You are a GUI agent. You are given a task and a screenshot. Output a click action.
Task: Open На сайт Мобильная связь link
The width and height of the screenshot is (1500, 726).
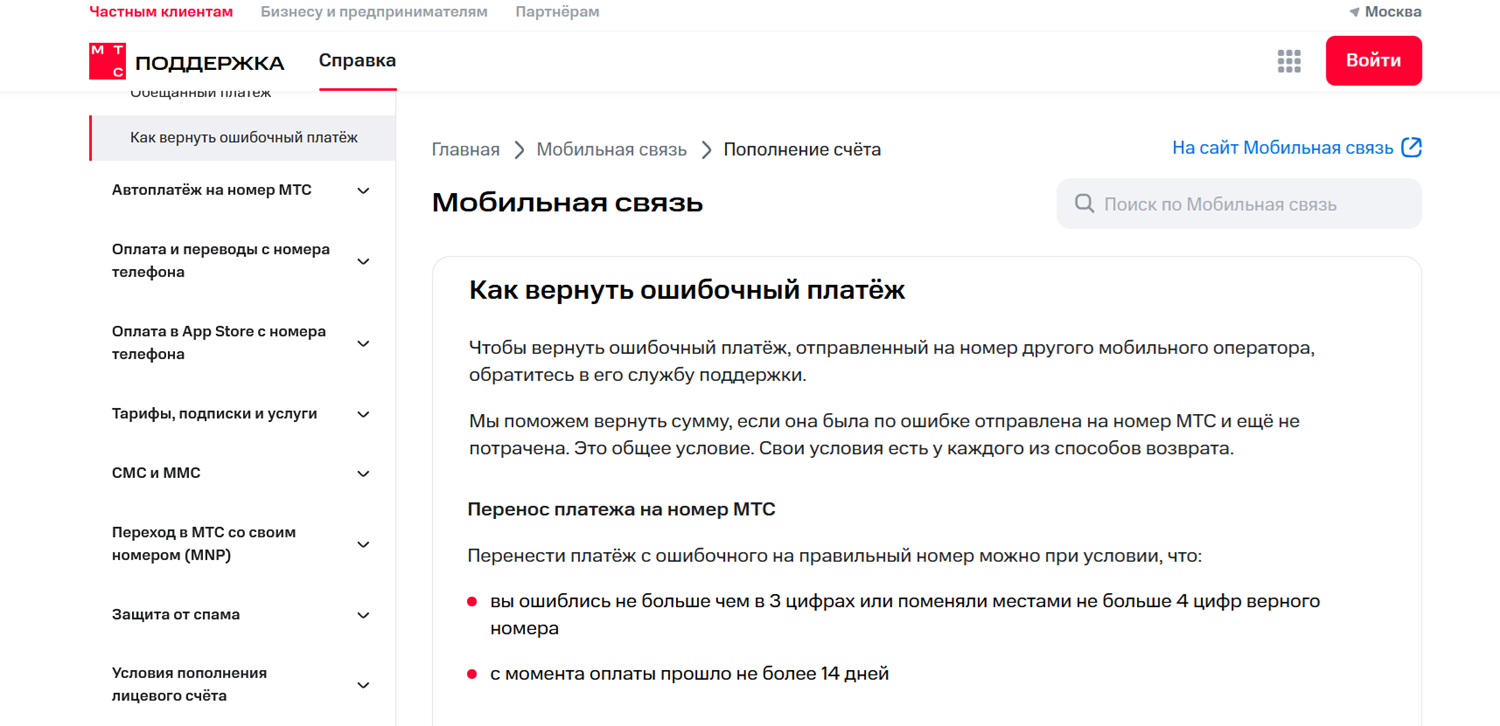point(1296,148)
